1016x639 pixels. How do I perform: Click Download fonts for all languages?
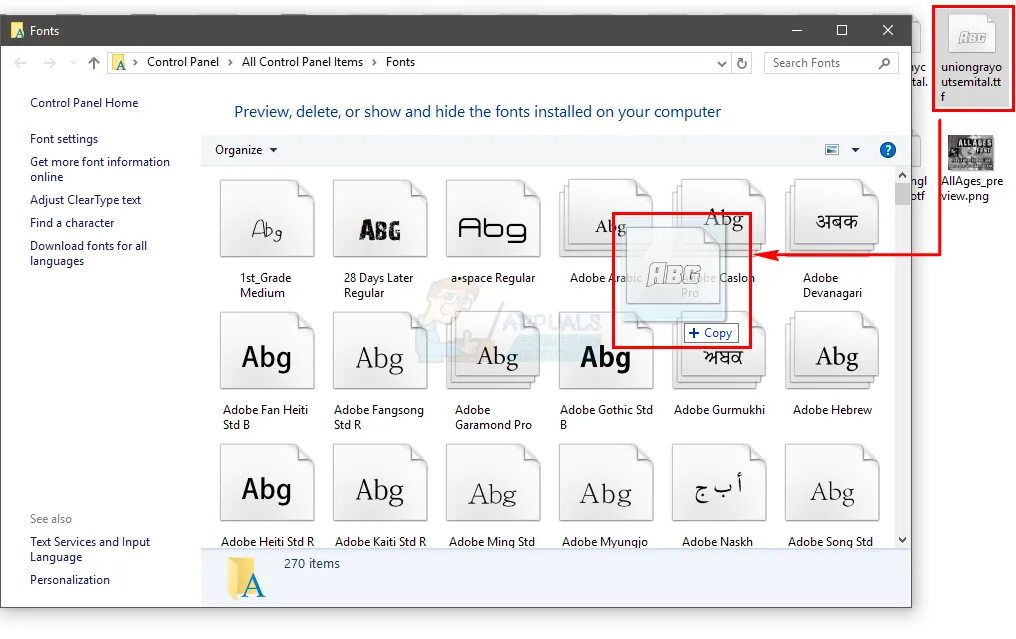point(89,253)
